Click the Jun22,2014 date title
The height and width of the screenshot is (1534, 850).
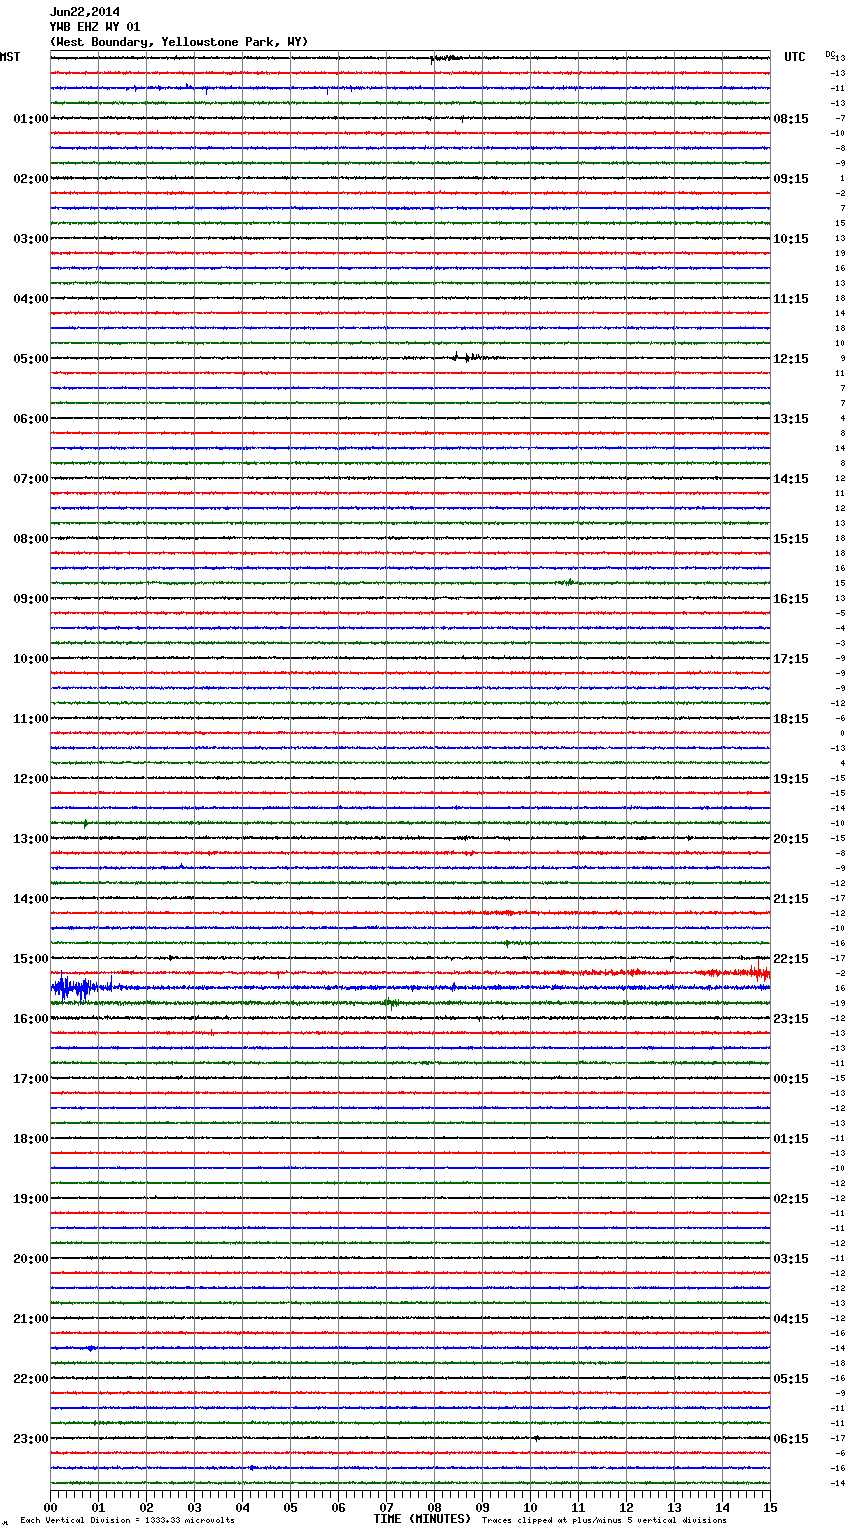coord(85,12)
